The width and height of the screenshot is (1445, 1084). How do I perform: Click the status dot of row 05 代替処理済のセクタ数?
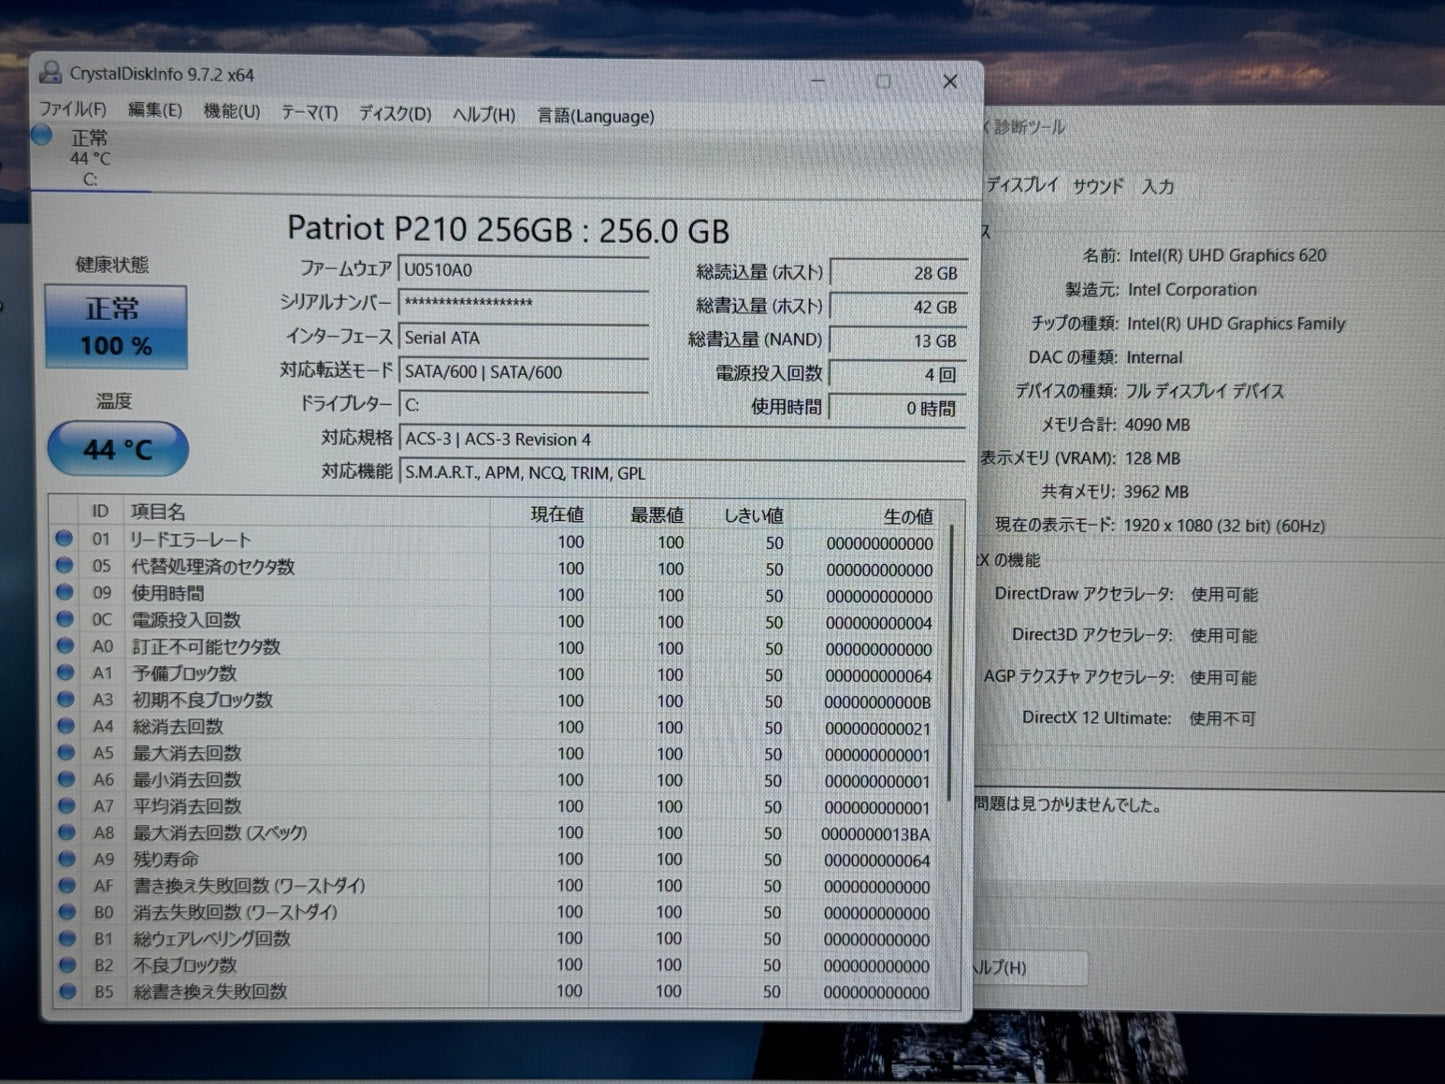pos(65,565)
